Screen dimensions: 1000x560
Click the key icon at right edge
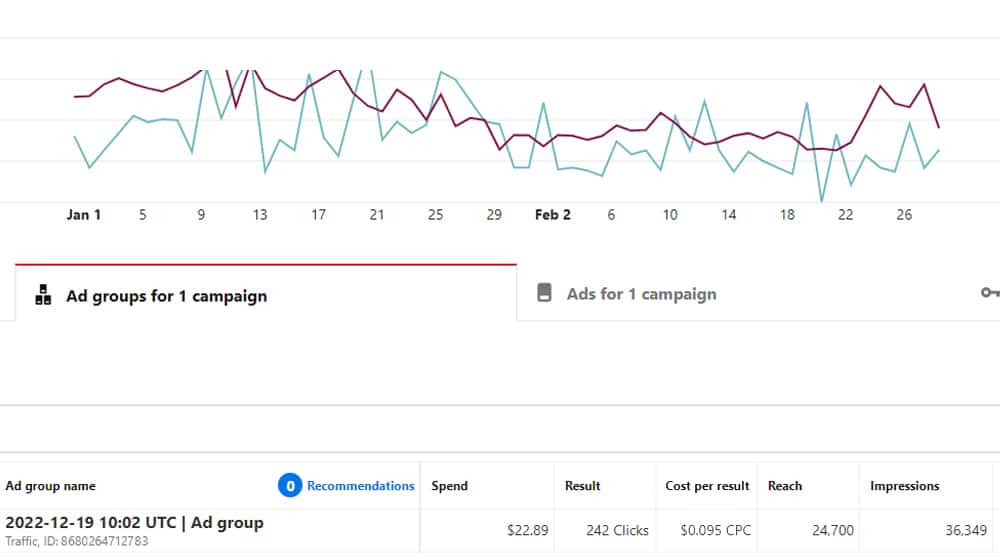tap(990, 293)
